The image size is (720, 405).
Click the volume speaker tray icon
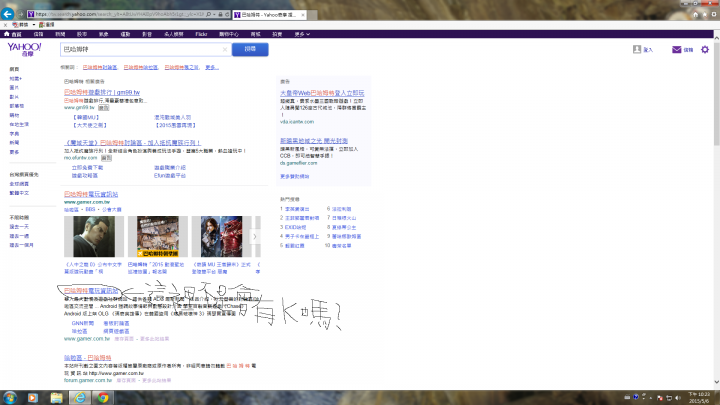[x=678, y=398]
